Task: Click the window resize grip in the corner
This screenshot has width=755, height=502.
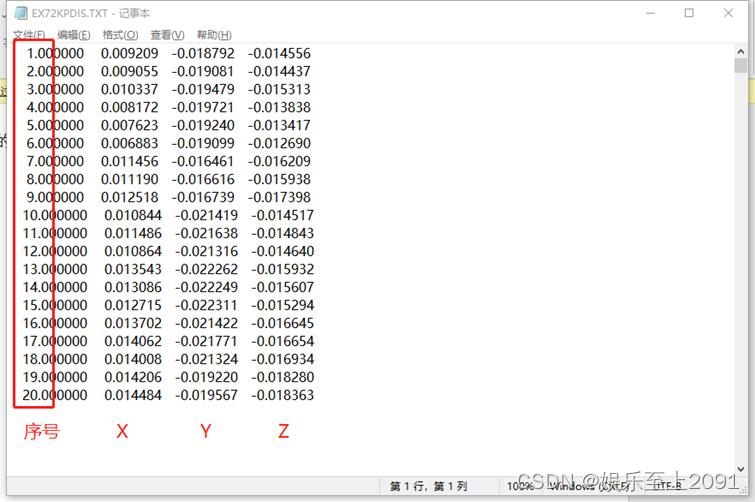Action: point(742,489)
